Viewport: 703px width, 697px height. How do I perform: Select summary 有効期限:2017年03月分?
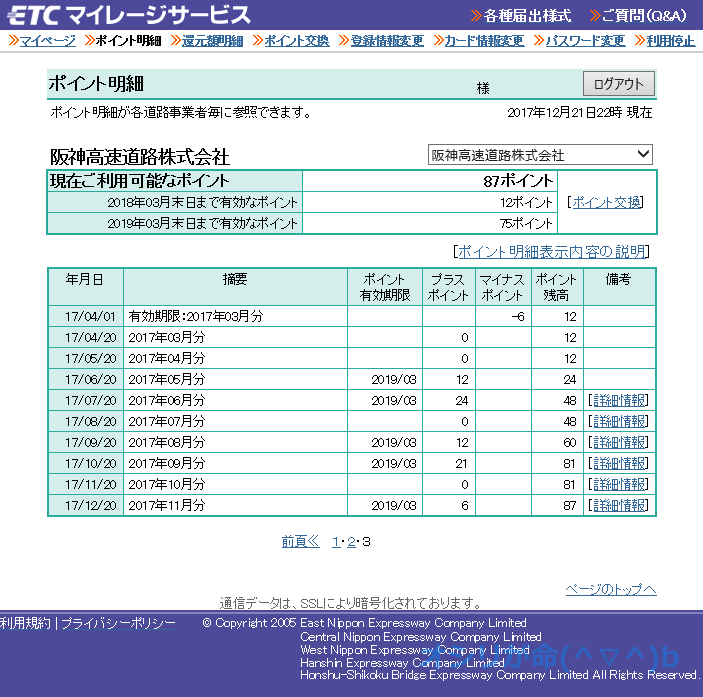click(196, 316)
